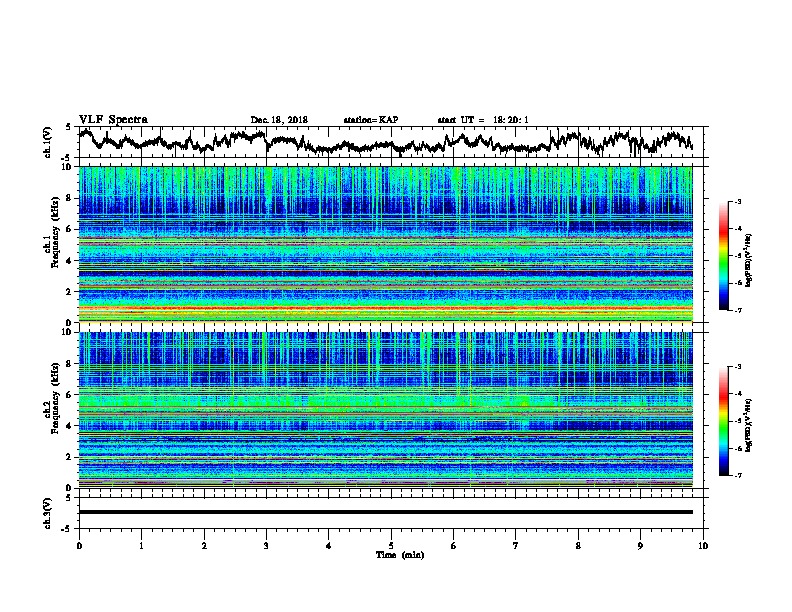Click the '-3' label on upper color scale
The height and width of the screenshot is (612, 792).
point(737,201)
